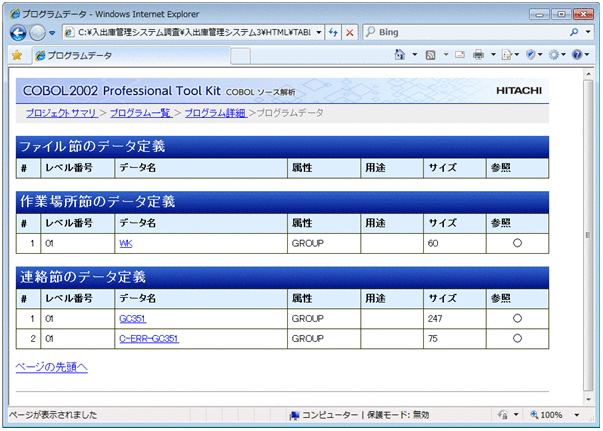Viewport: 603px width, 431px height.
Task: Select the プログラムデータ browser tab
Action: 131,56
